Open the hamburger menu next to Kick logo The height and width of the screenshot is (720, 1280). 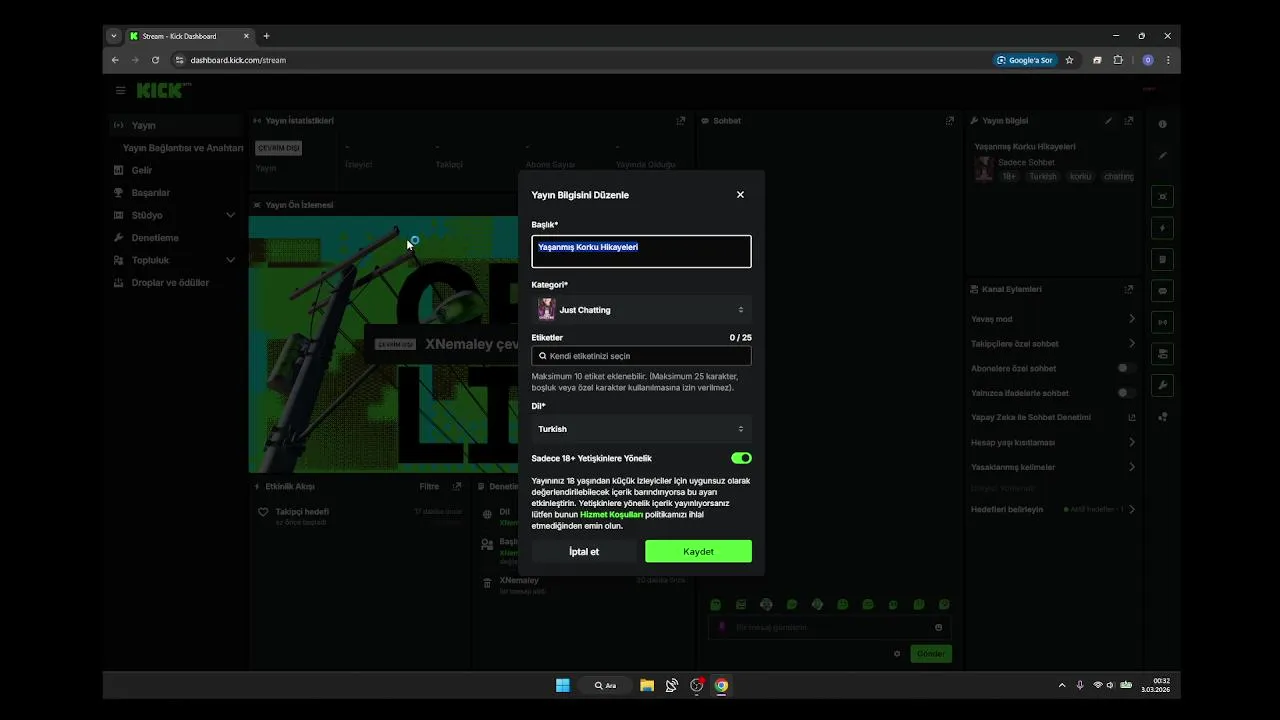click(x=120, y=91)
